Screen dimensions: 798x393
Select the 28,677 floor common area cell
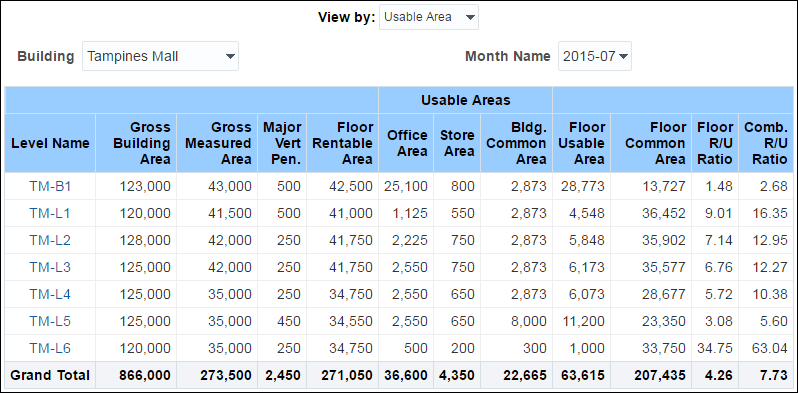(651, 294)
